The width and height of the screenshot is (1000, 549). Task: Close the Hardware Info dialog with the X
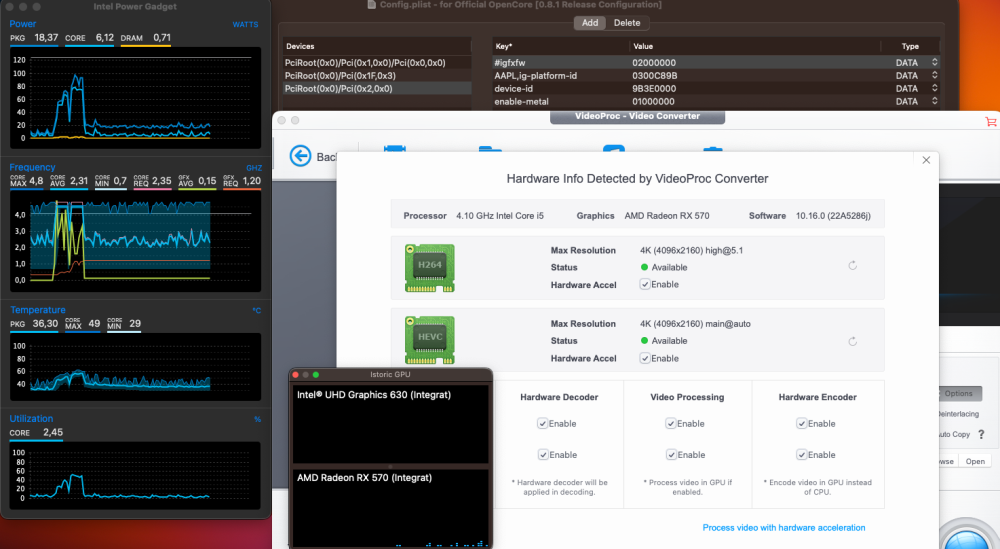(926, 160)
